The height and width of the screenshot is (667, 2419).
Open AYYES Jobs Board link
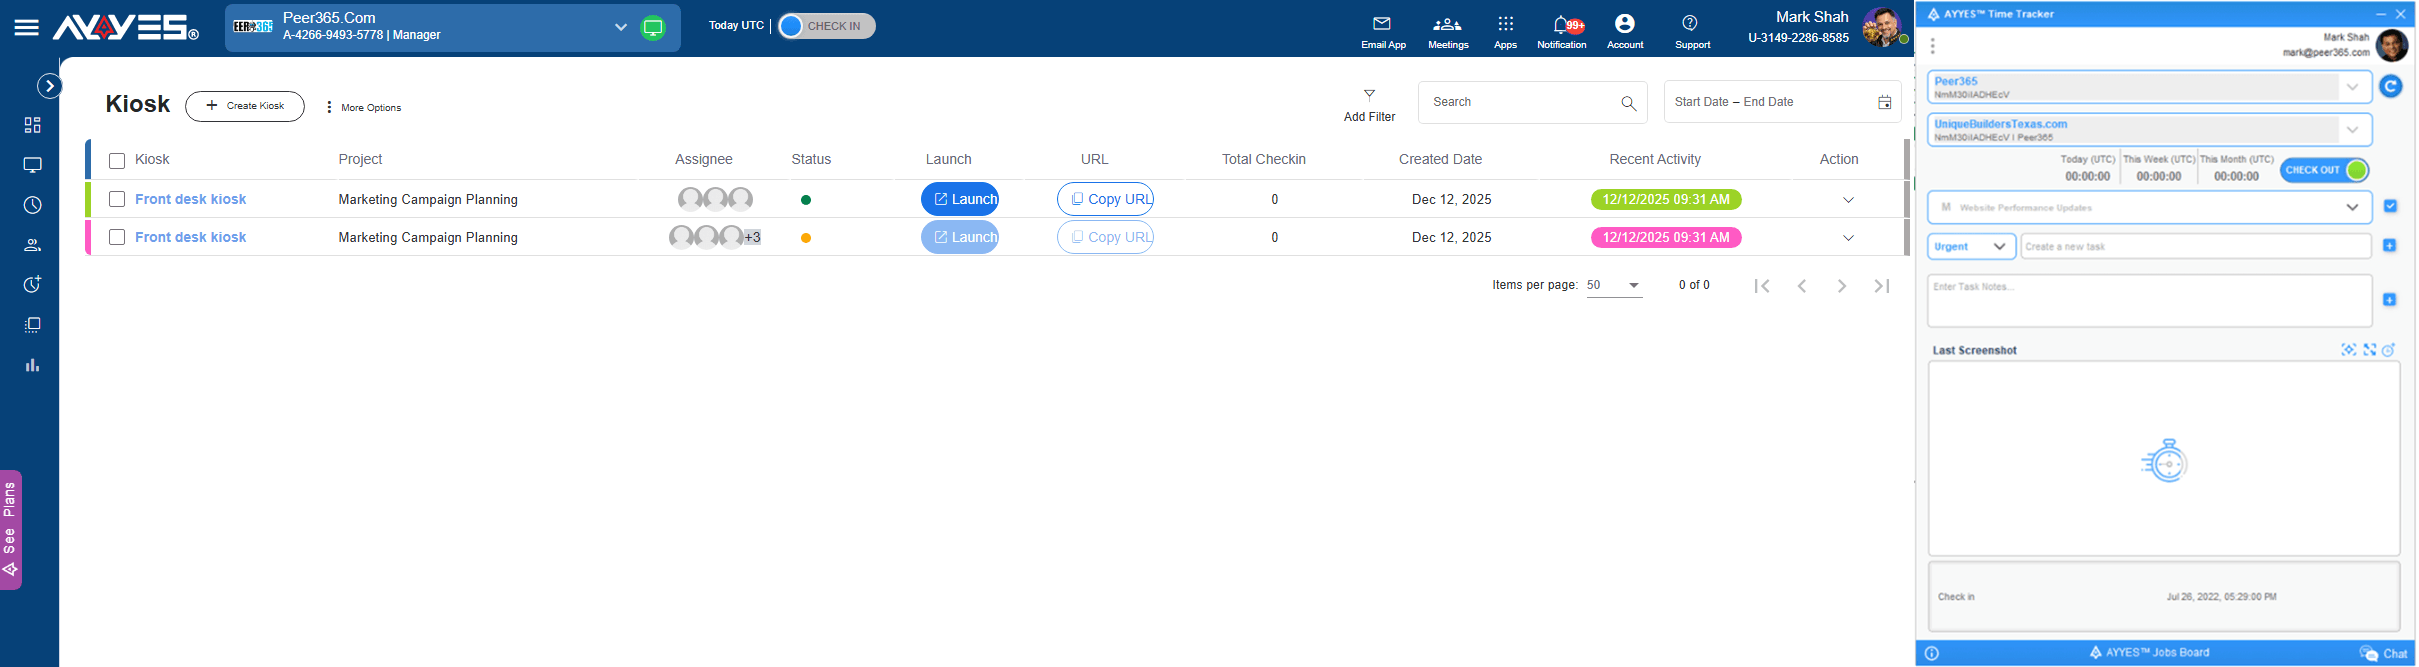[2150, 653]
